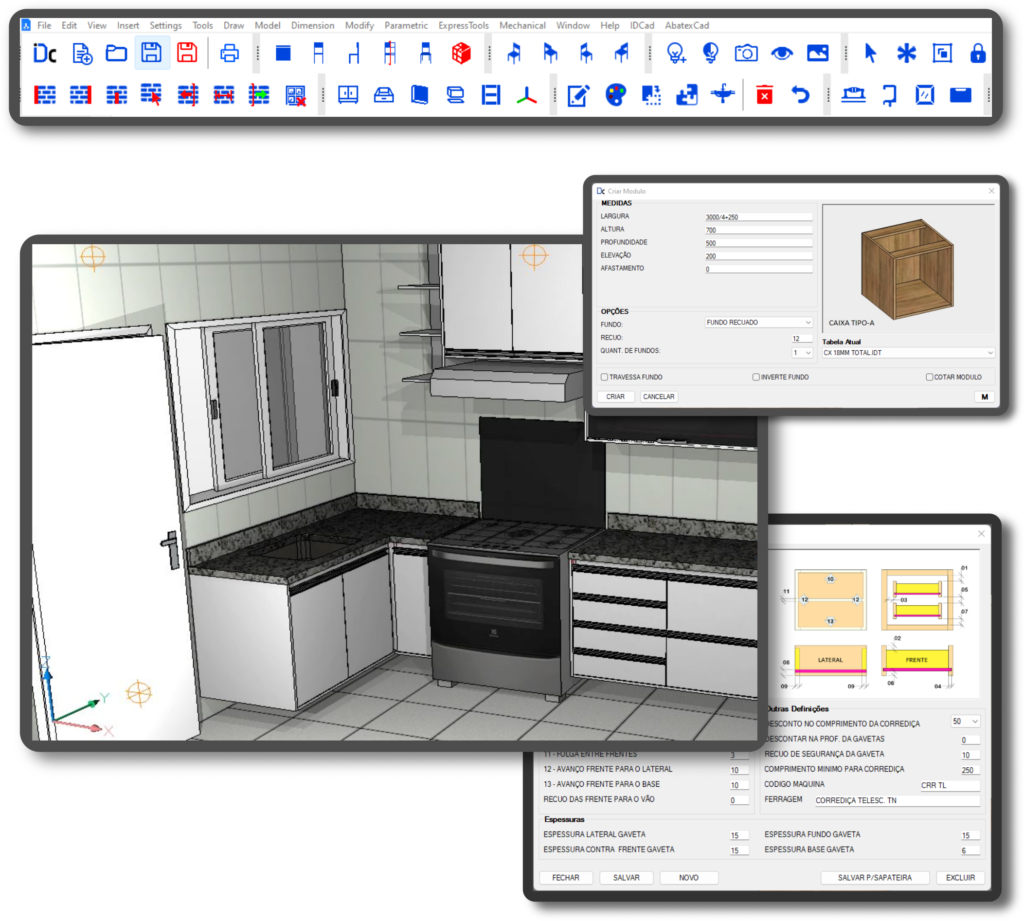Click the two-door cabinet module icon
1024x921 pixels.
(348, 95)
